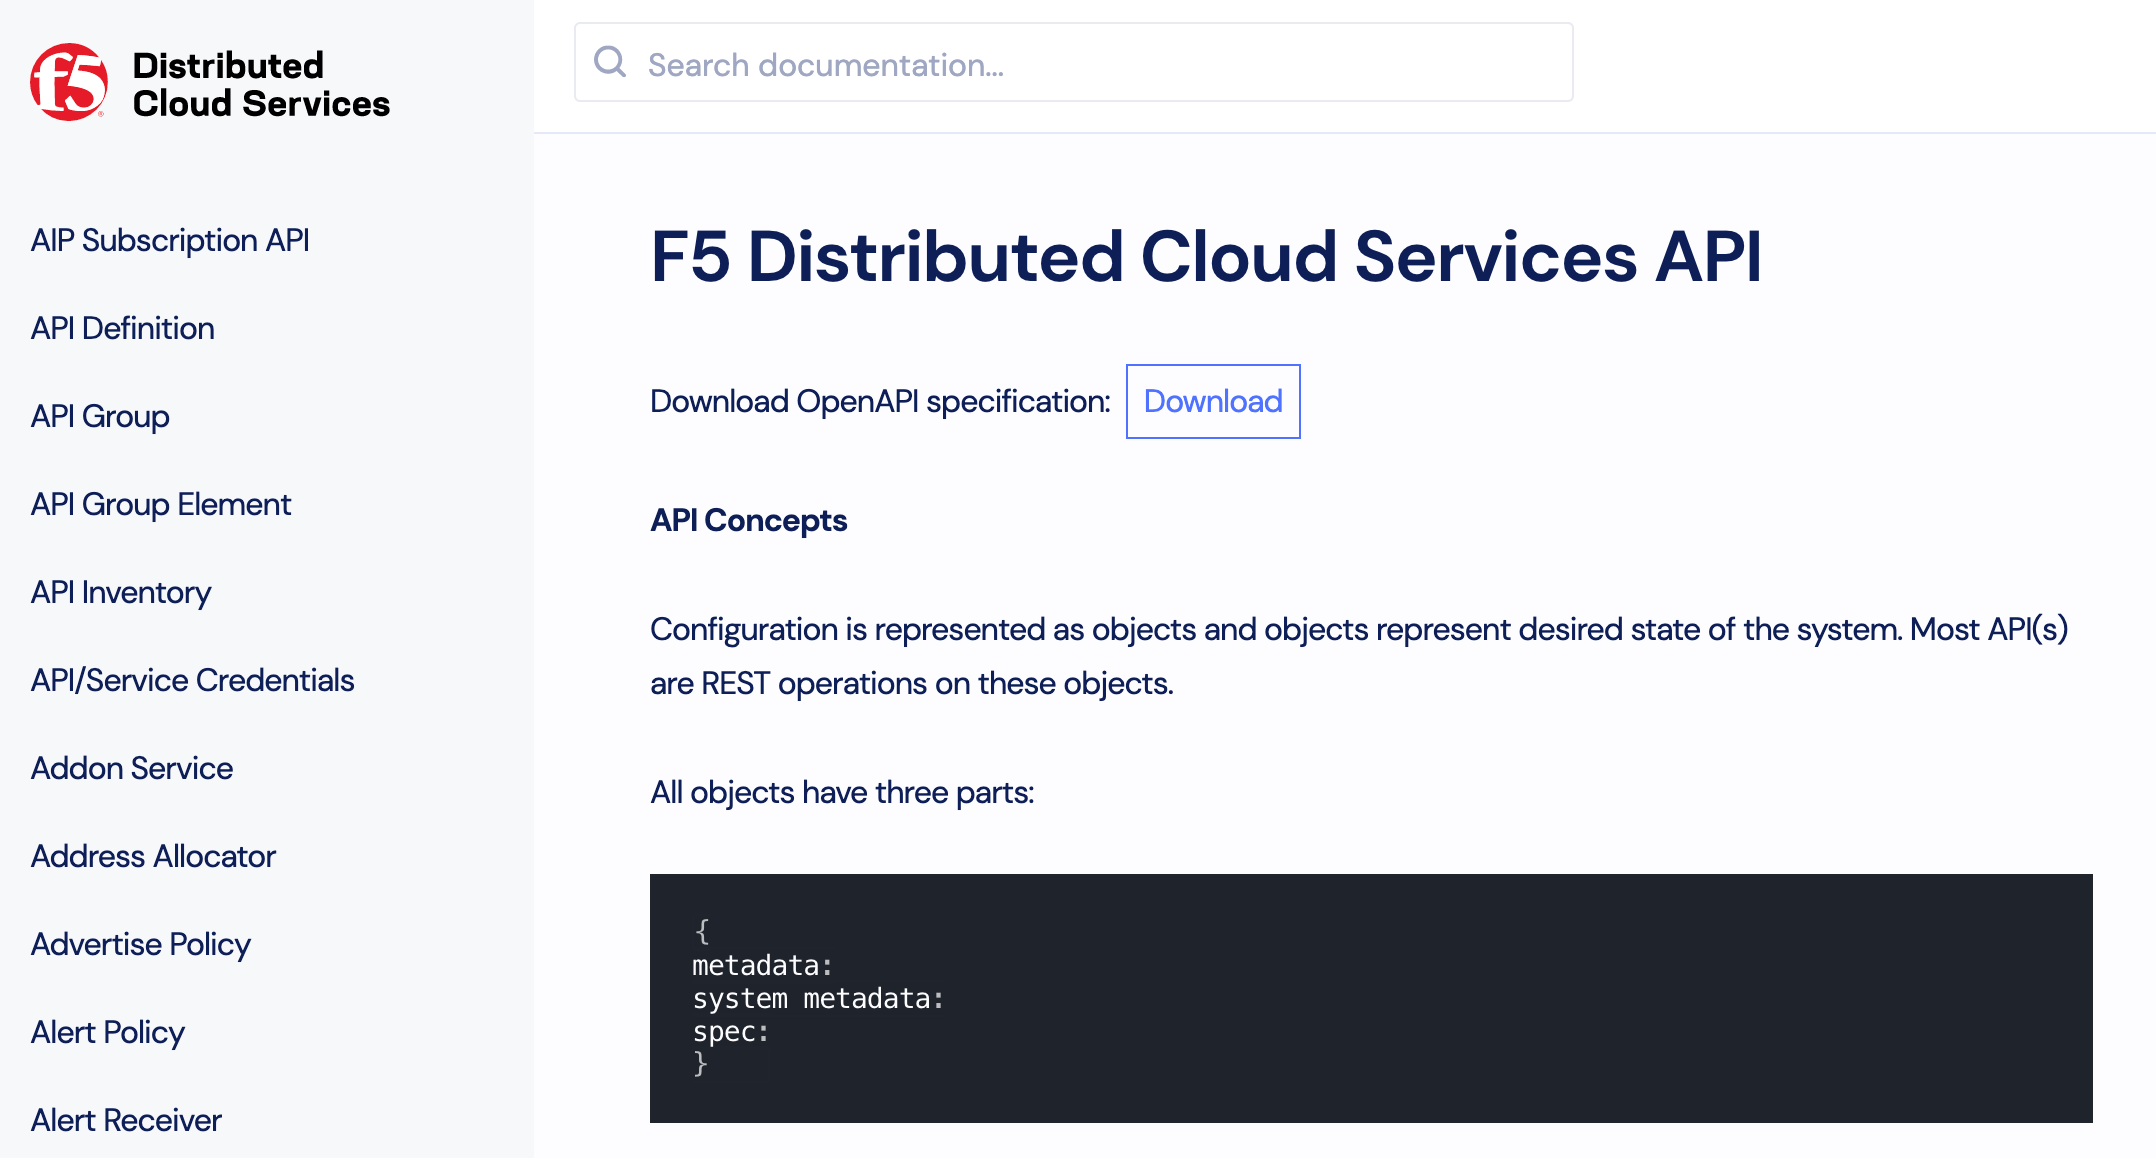Image resolution: width=2156 pixels, height=1158 pixels.
Task: Click the search magnifier icon
Action: click(610, 63)
